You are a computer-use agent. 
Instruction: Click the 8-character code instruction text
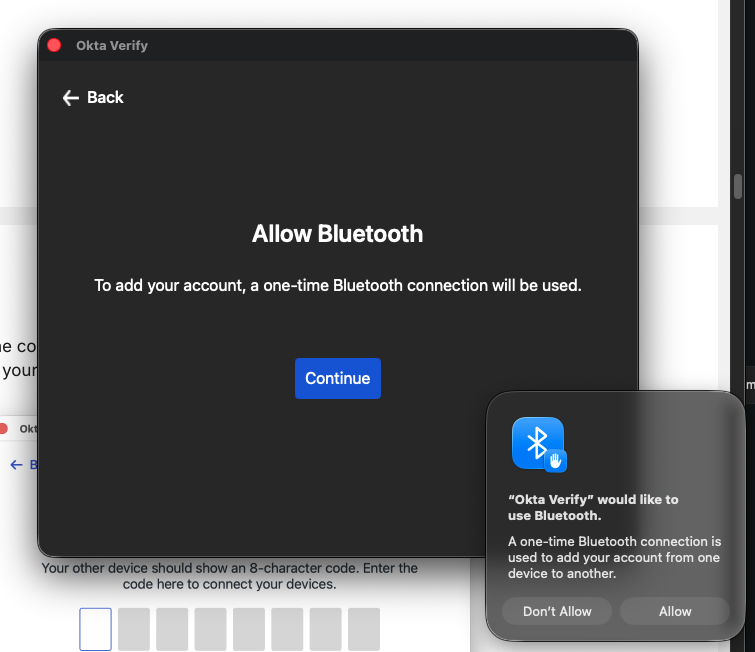click(x=229, y=576)
